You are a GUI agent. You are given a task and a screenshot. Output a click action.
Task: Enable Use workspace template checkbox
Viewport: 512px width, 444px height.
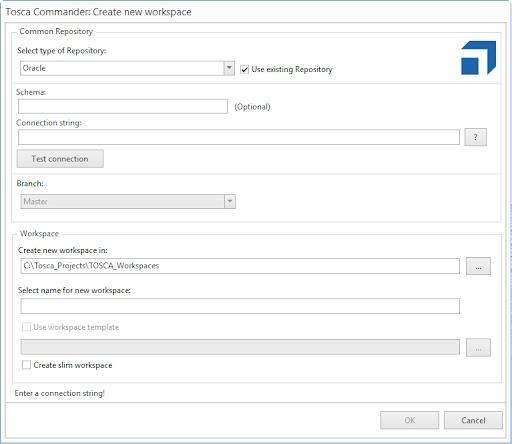(x=26, y=327)
